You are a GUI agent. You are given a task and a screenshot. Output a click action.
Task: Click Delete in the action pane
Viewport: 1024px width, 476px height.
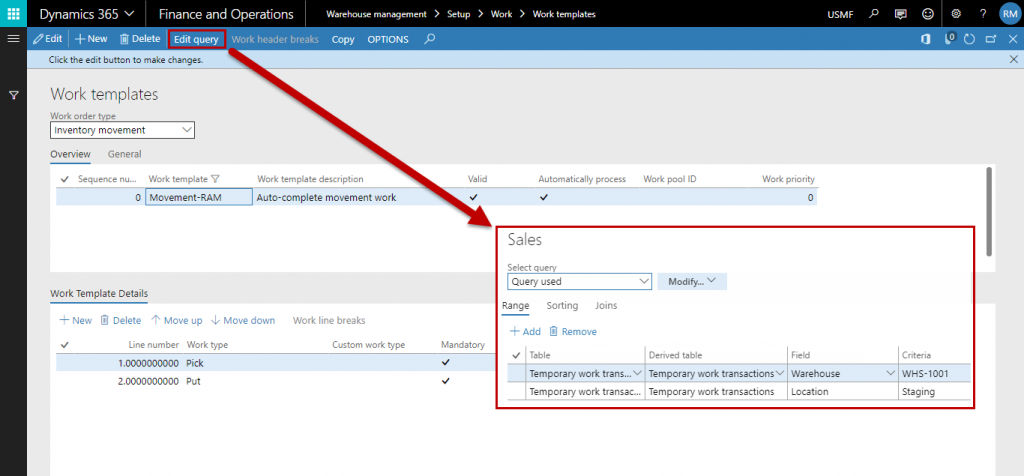point(140,39)
